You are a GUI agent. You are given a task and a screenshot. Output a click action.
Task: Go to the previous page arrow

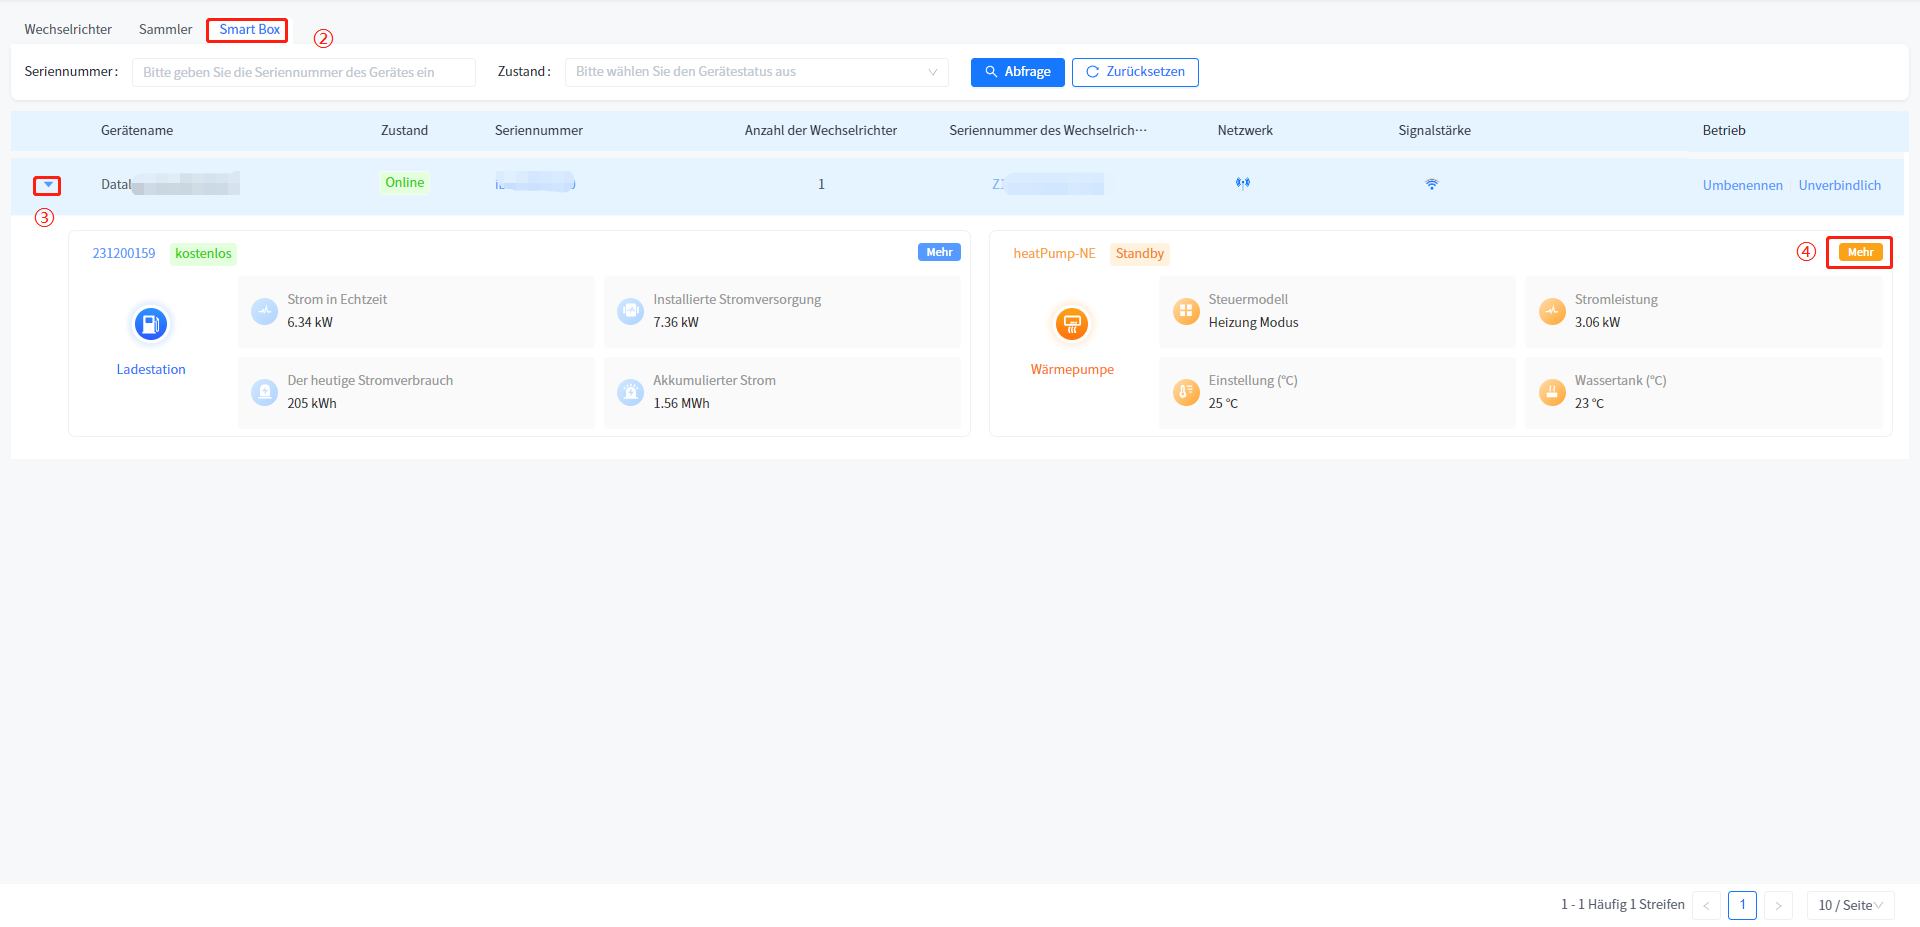tap(1706, 905)
